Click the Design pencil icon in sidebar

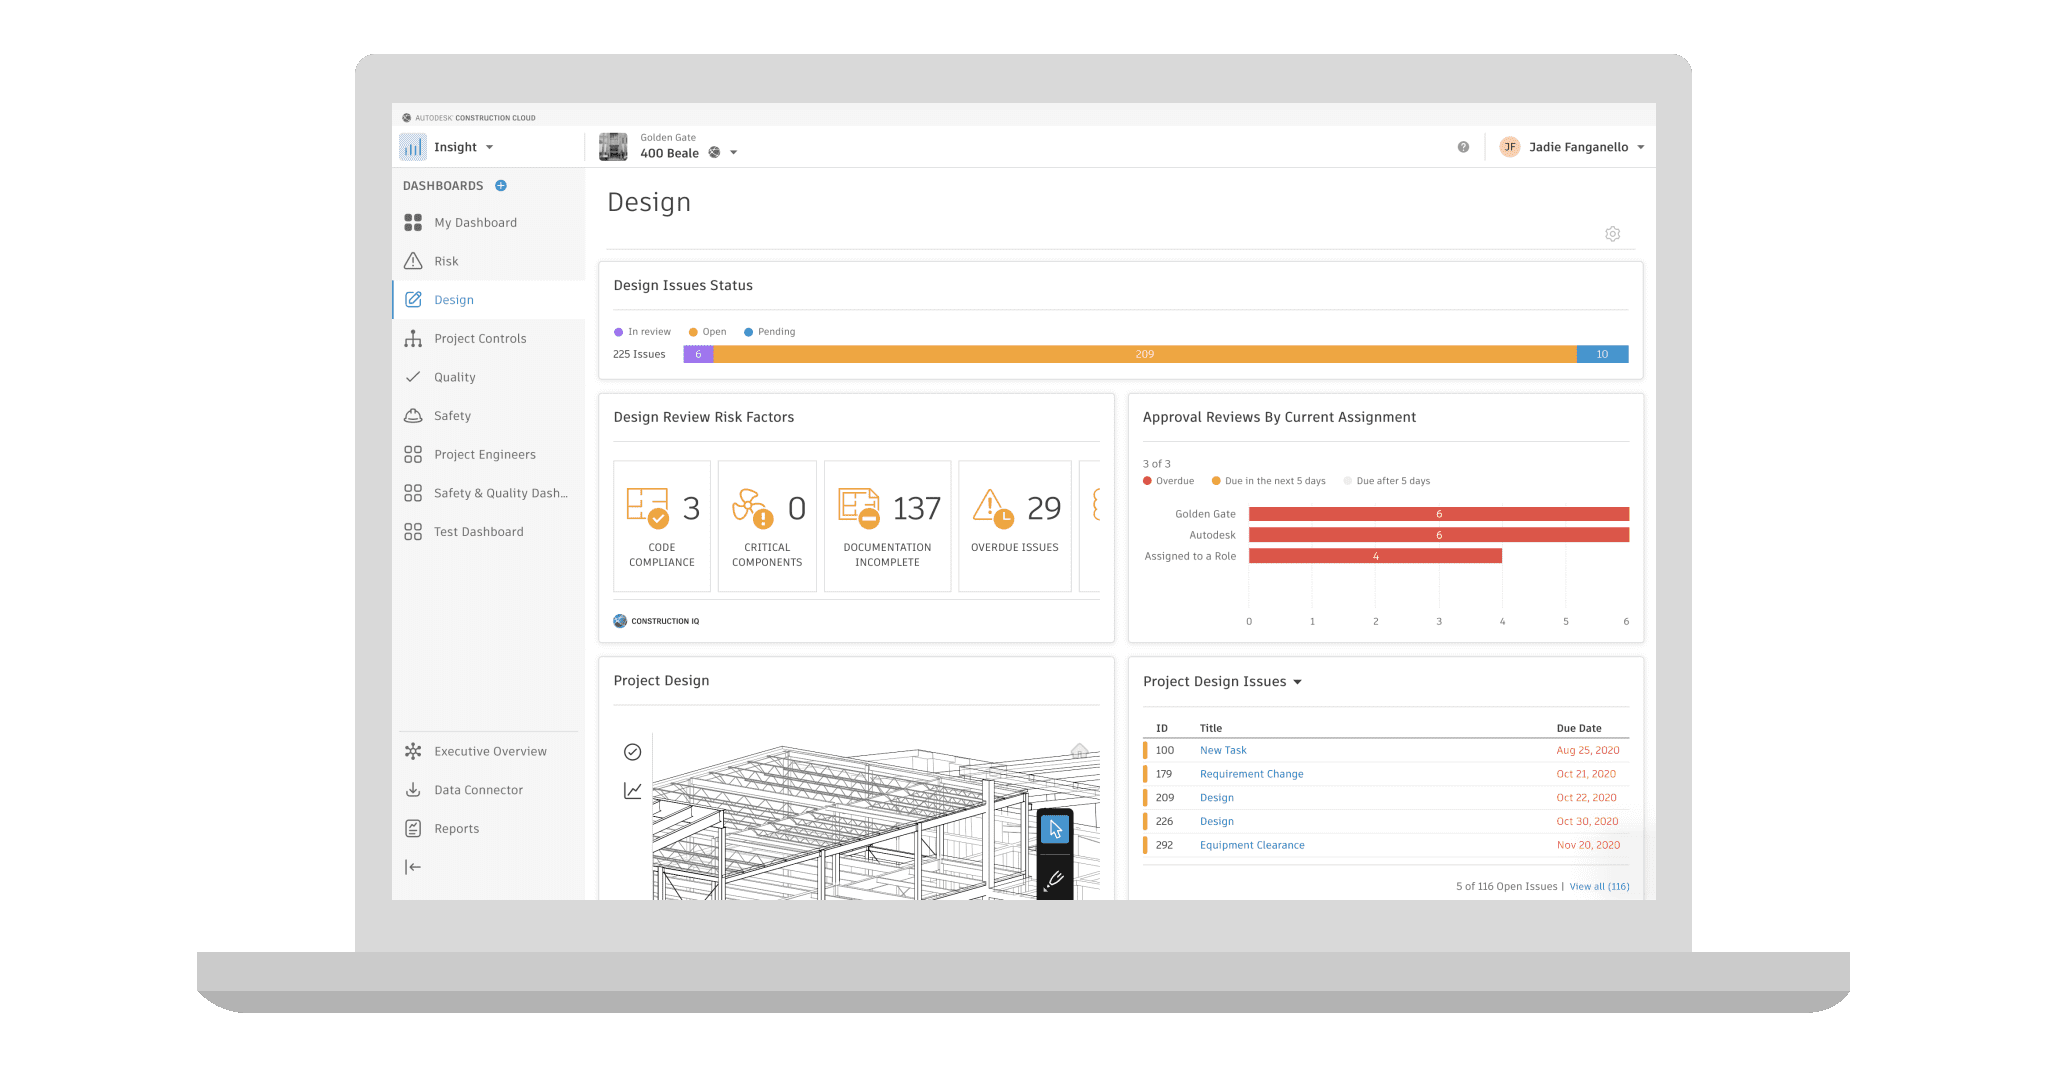(413, 299)
